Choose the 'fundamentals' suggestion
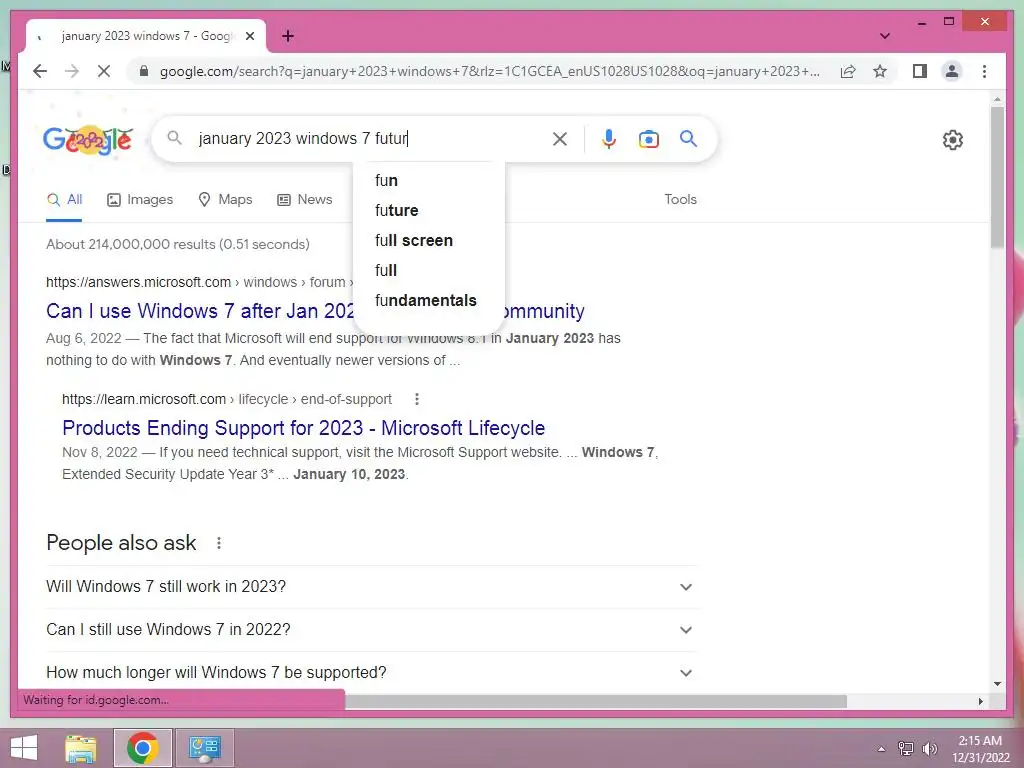Viewport: 1024px width, 768px height. (x=429, y=300)
